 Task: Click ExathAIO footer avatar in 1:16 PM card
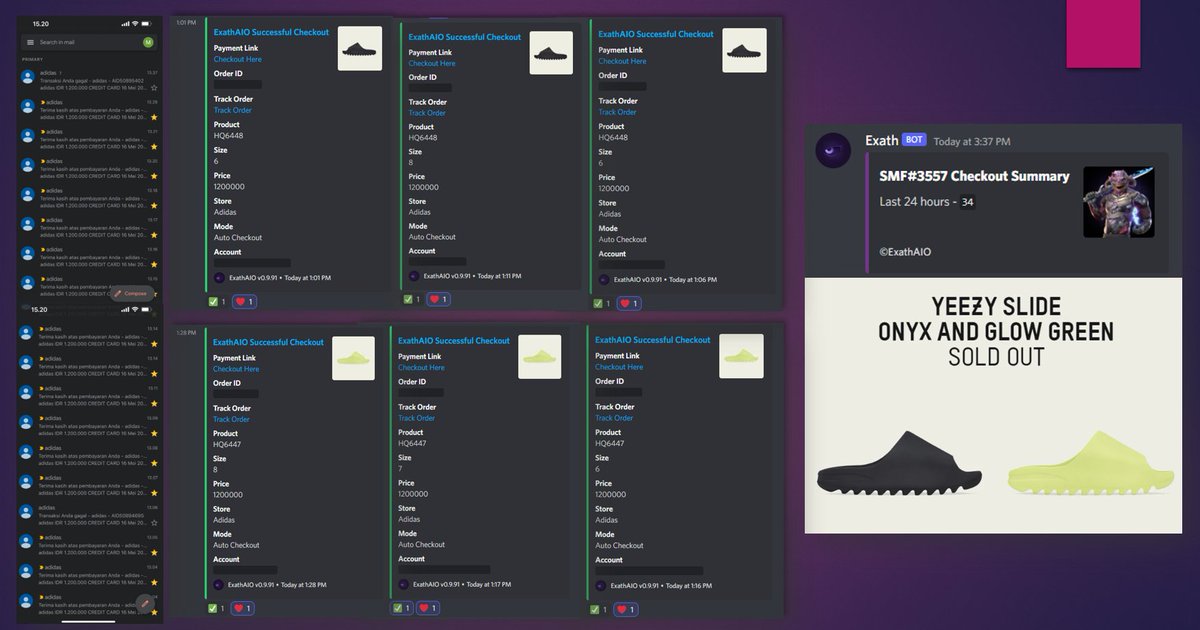point(602,586)
